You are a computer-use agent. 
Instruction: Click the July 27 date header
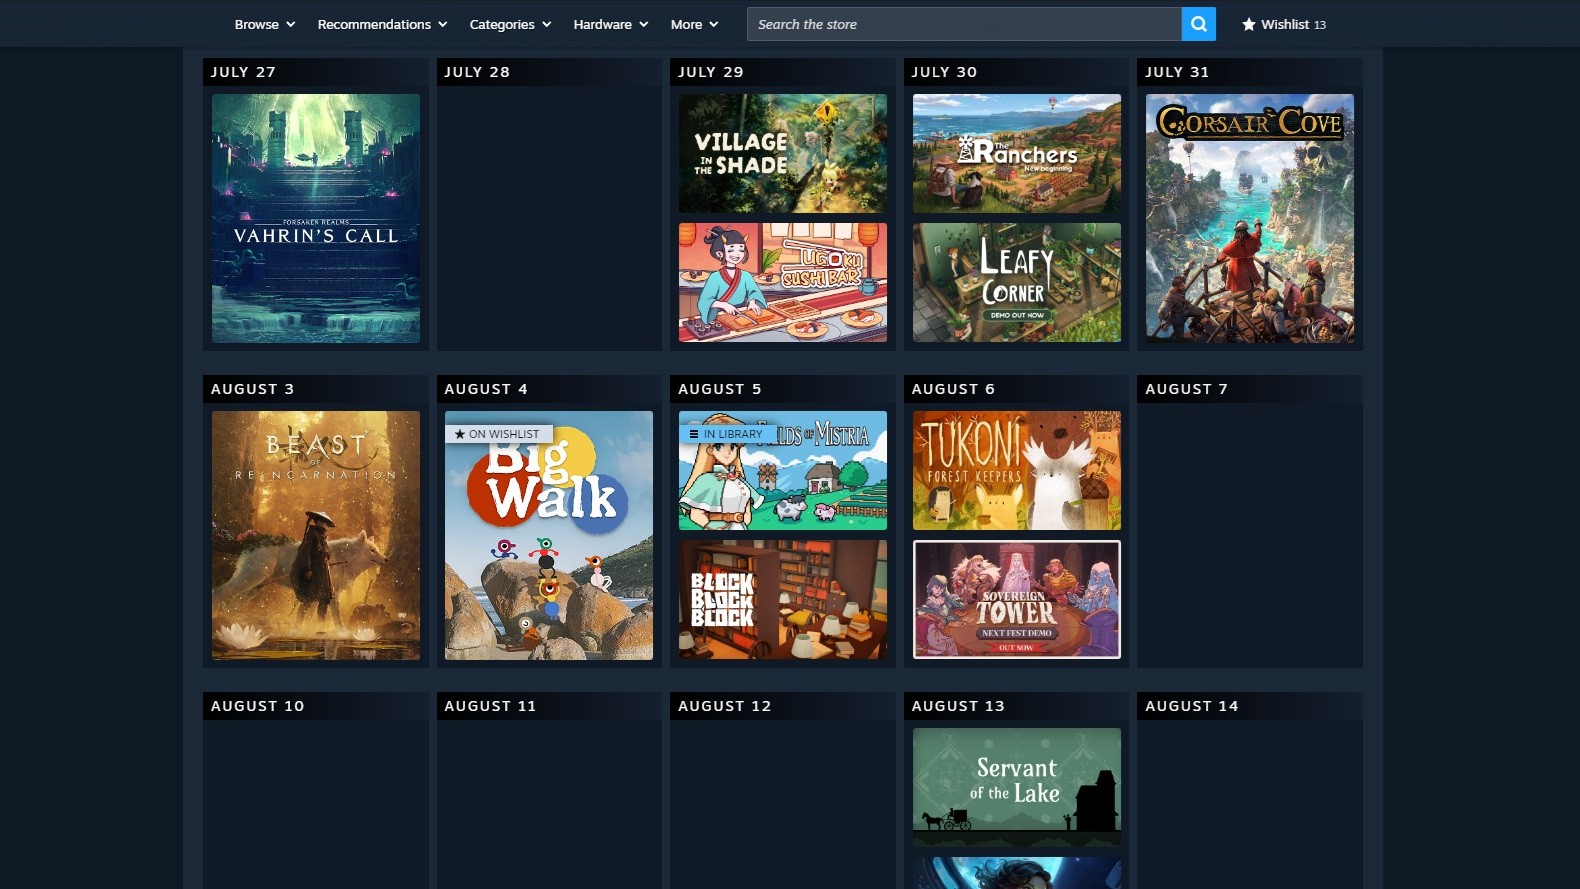316,72
